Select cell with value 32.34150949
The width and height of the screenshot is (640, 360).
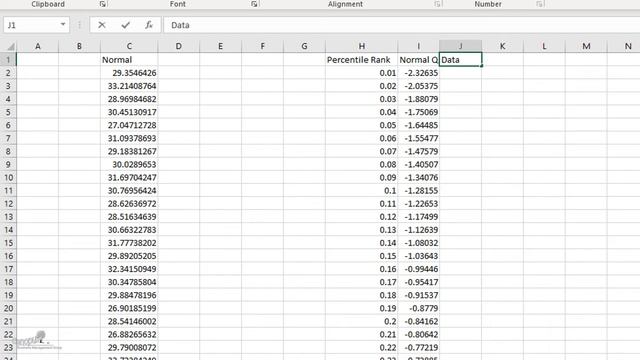pos(129,269)
